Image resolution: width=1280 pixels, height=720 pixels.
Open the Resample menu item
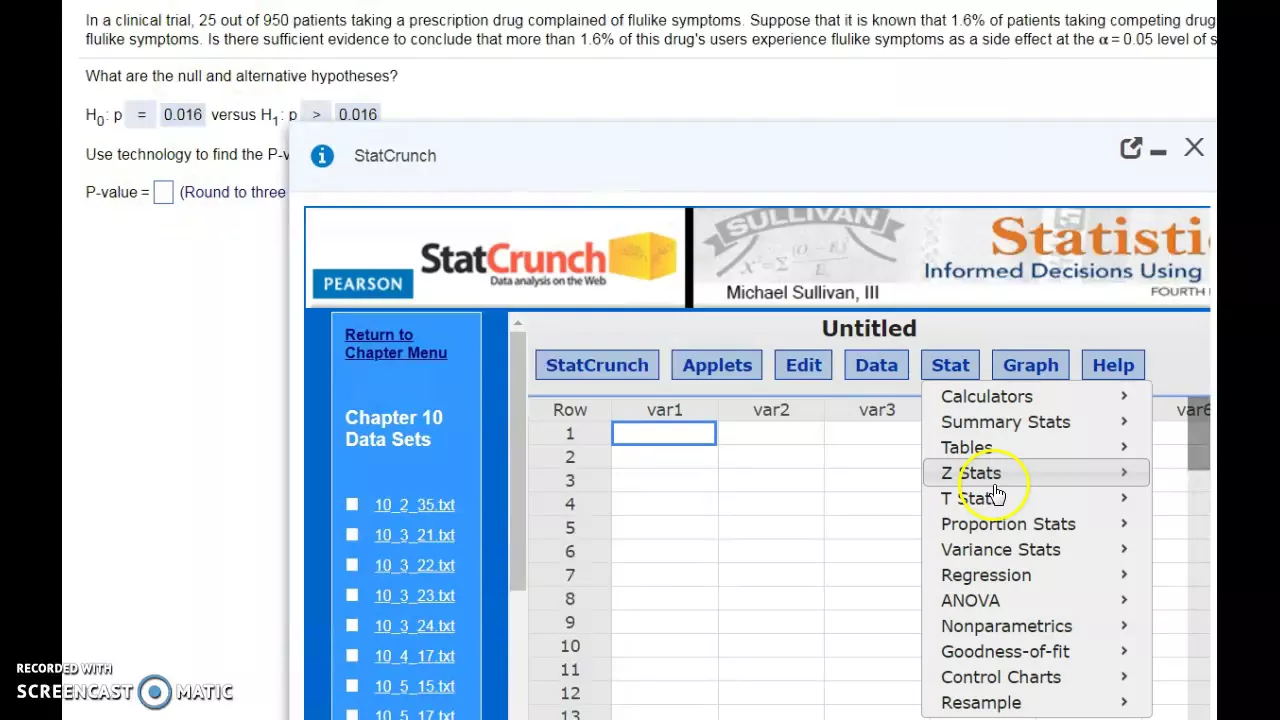tap(1037, 702)
